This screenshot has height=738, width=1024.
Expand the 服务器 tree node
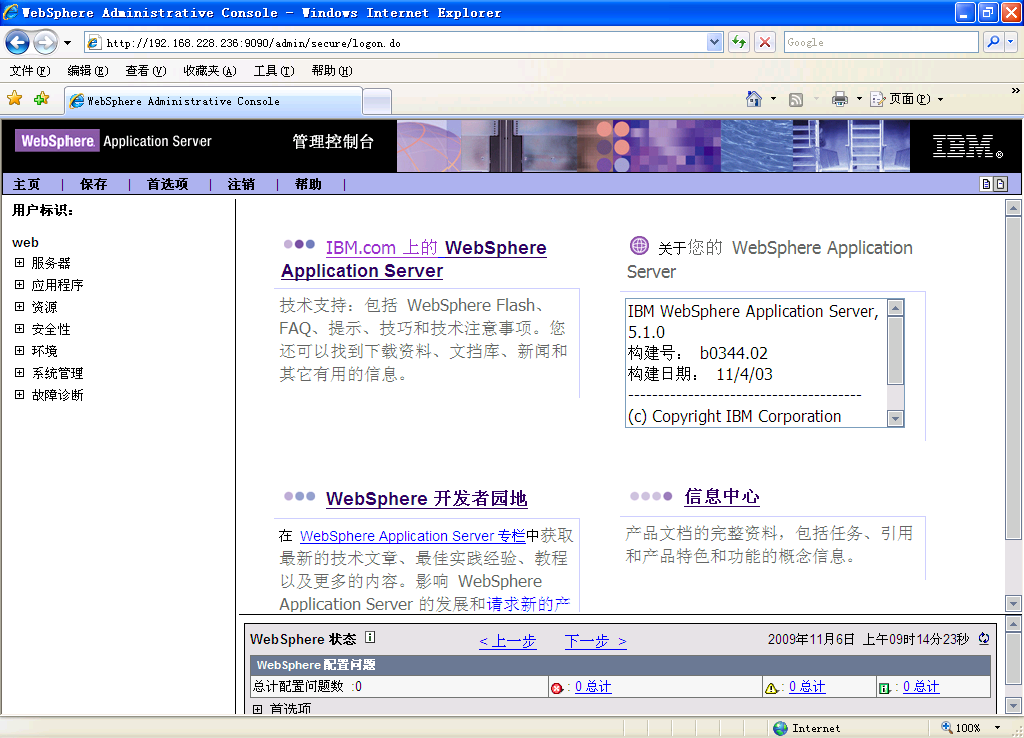click(x=19, y=263)
